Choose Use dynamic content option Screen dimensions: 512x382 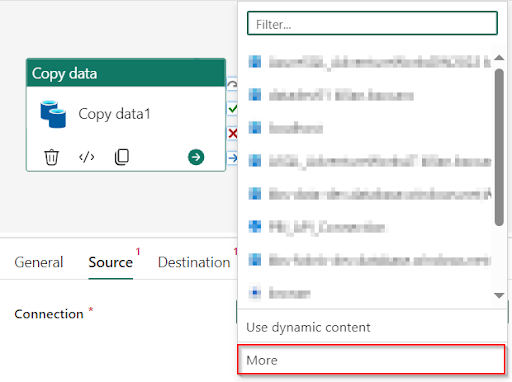point(372,327)
